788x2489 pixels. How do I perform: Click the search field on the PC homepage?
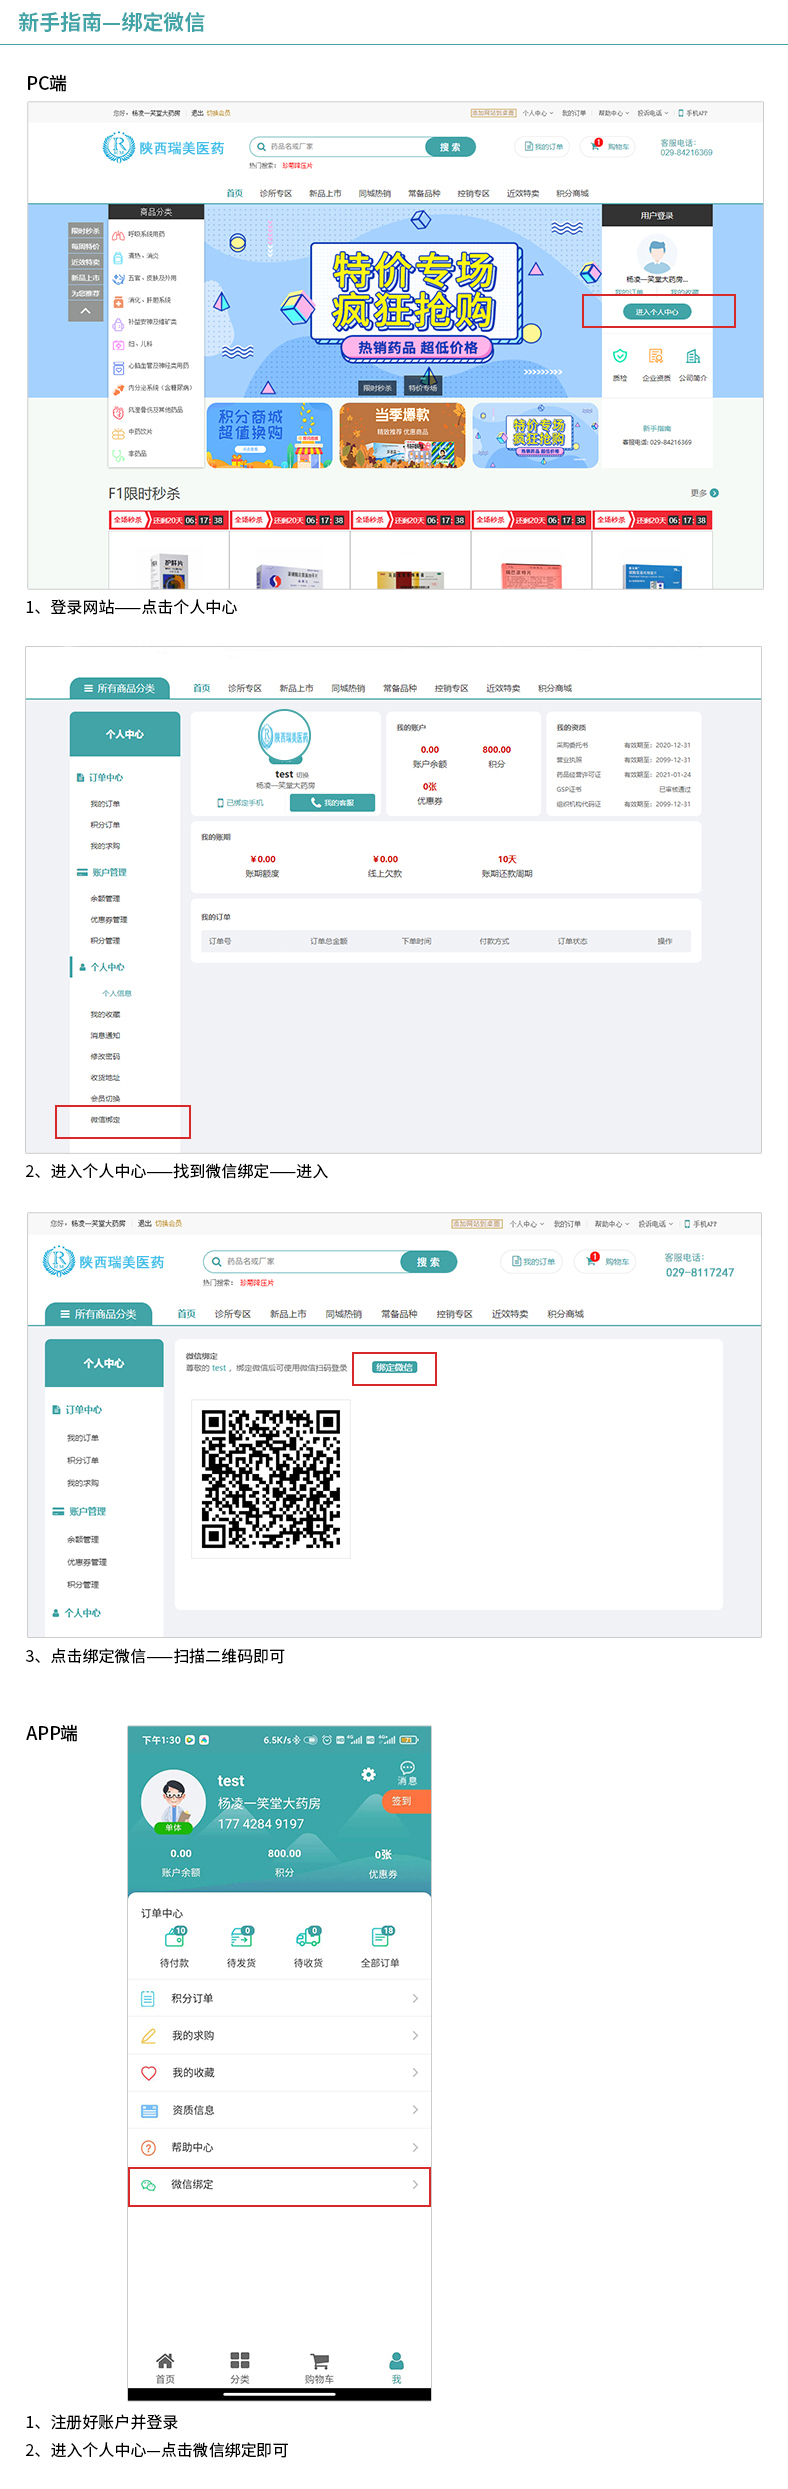point(339,147)
